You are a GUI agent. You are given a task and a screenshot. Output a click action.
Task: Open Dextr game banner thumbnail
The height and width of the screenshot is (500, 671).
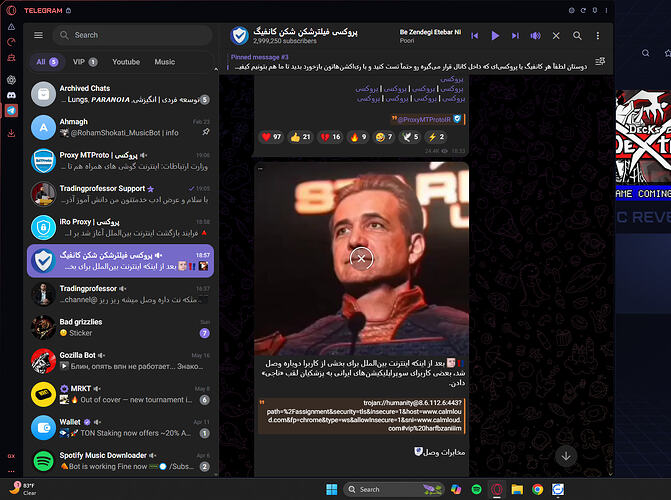coord(643,145)
